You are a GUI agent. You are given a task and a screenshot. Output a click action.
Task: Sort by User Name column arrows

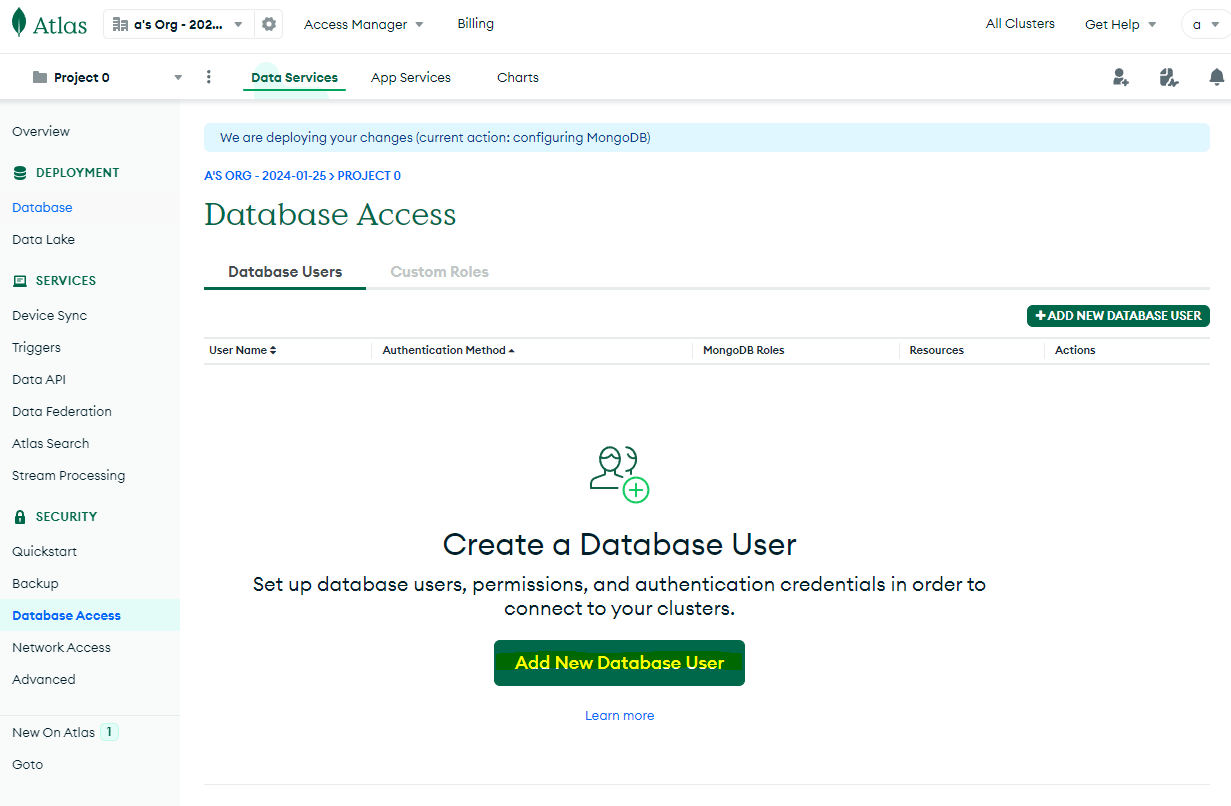273,350
